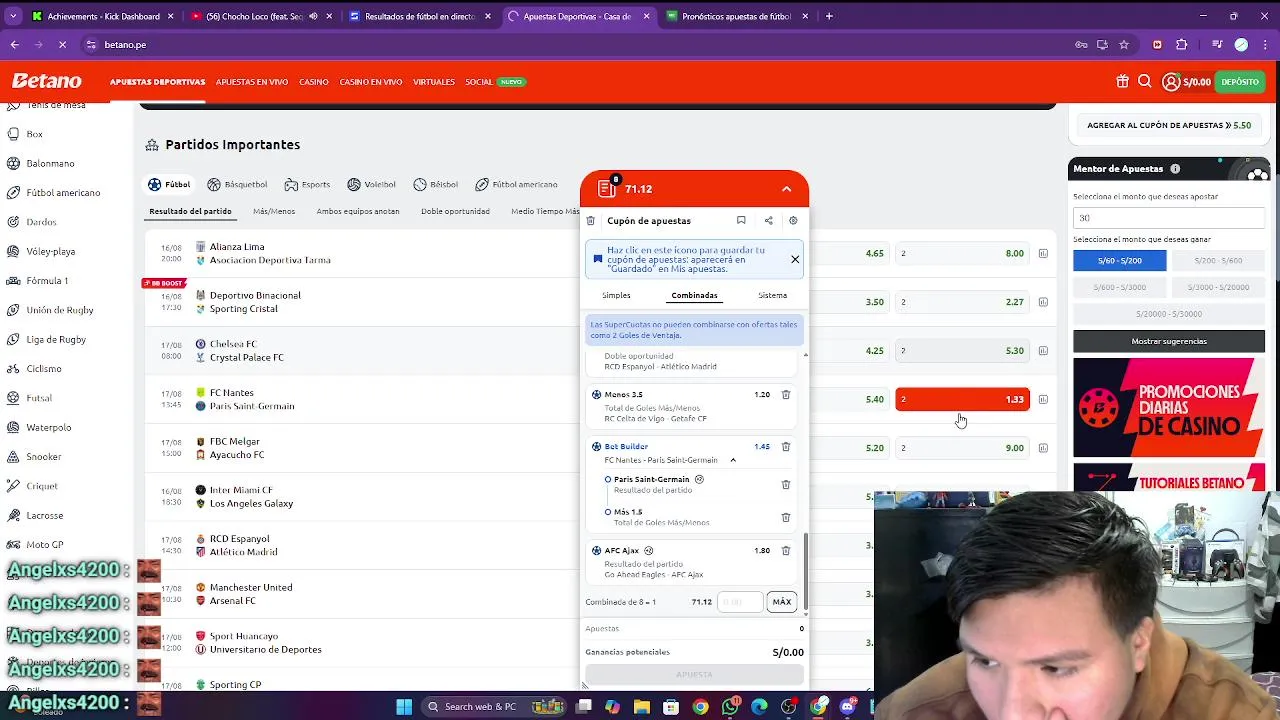The width and height of the screenshot is (1280, 720).
Task: Open Casino en vivo menu
Action: coord(371,82)
